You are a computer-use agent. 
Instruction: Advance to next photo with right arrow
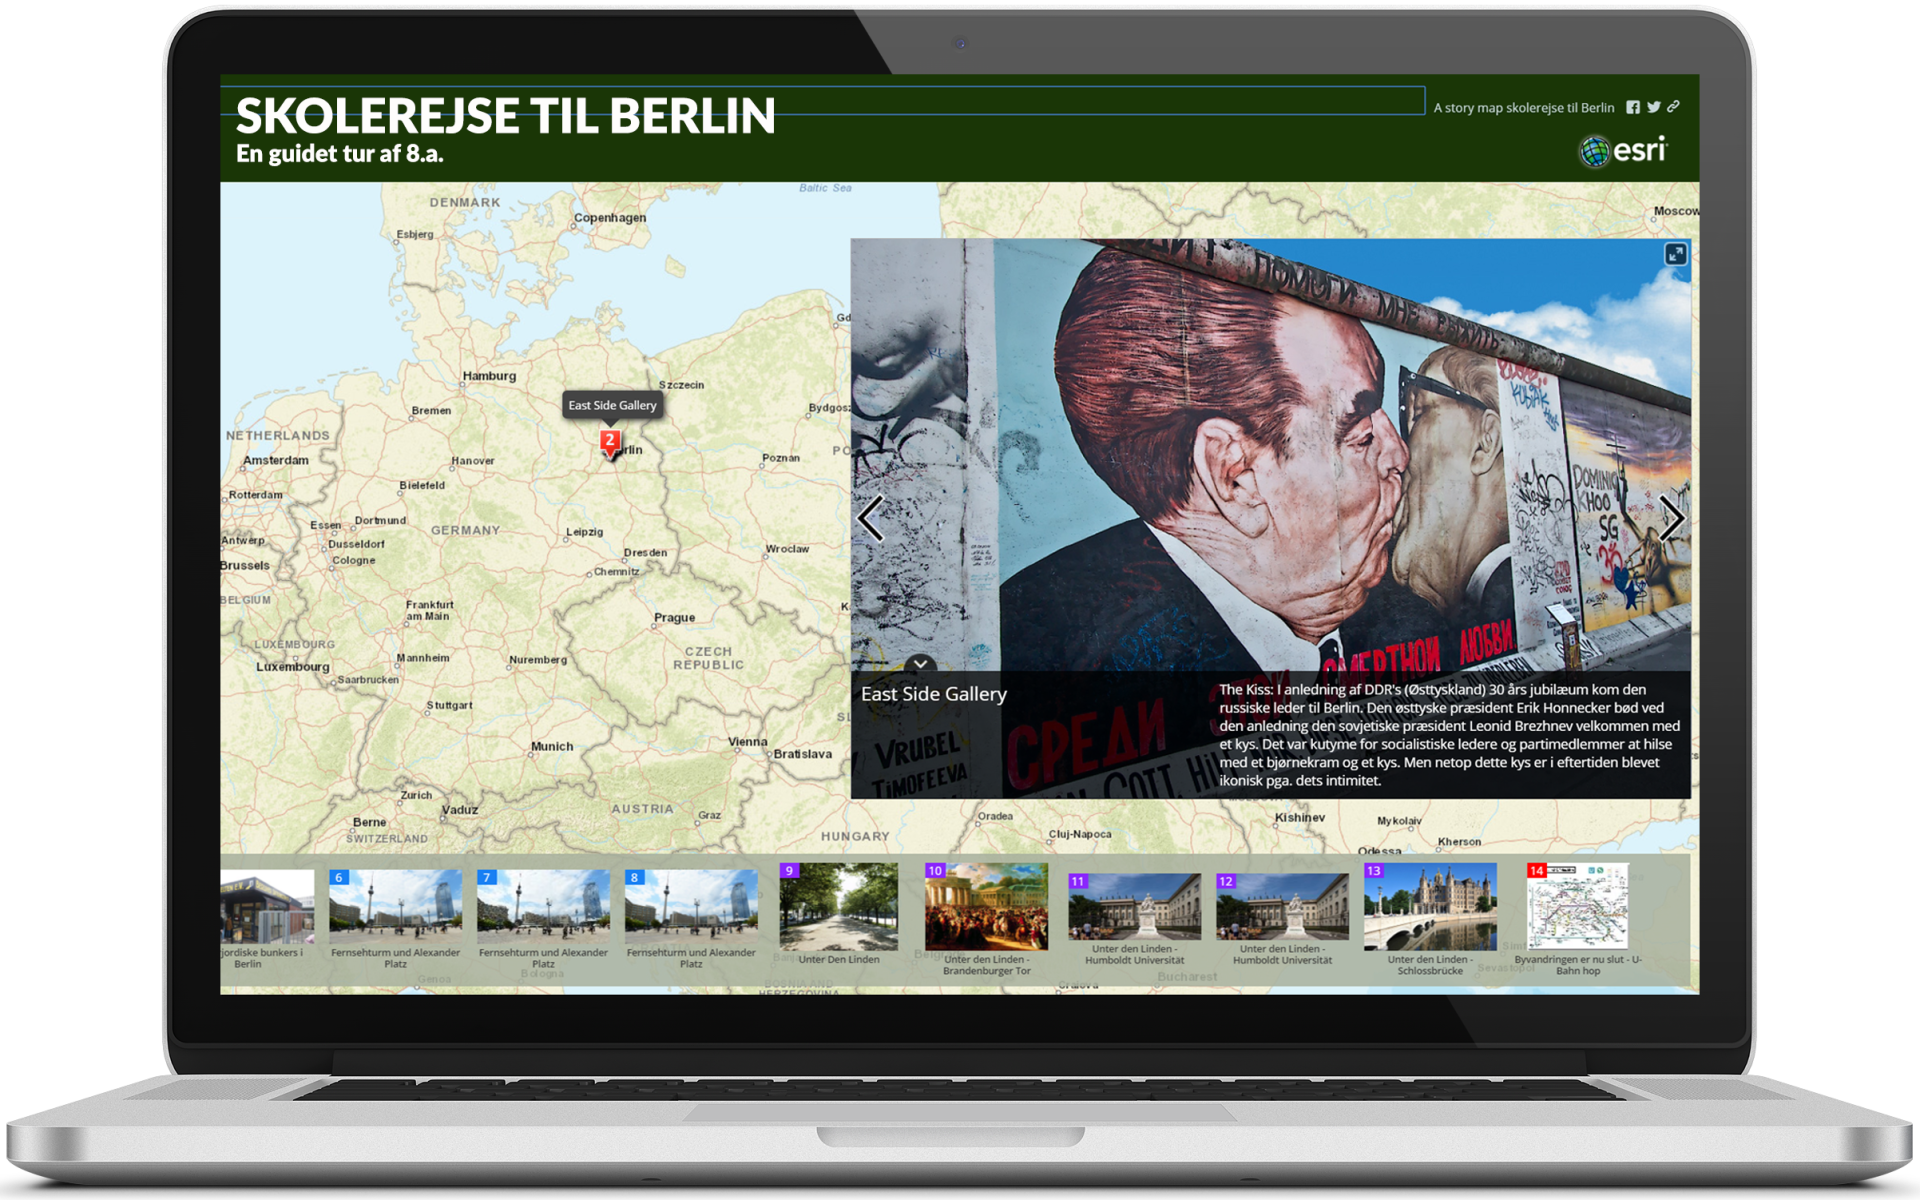click(1671, 518)
